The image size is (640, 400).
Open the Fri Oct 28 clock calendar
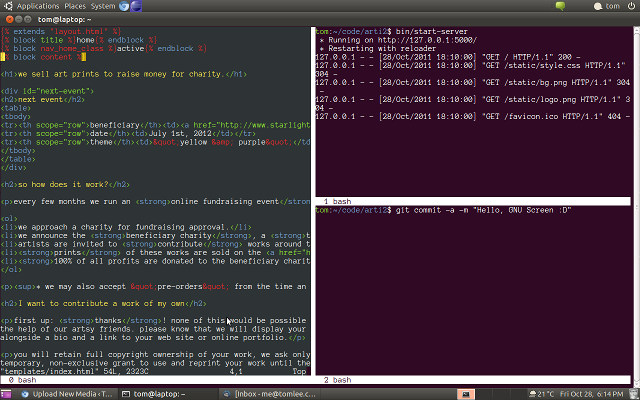pos(591,394)
